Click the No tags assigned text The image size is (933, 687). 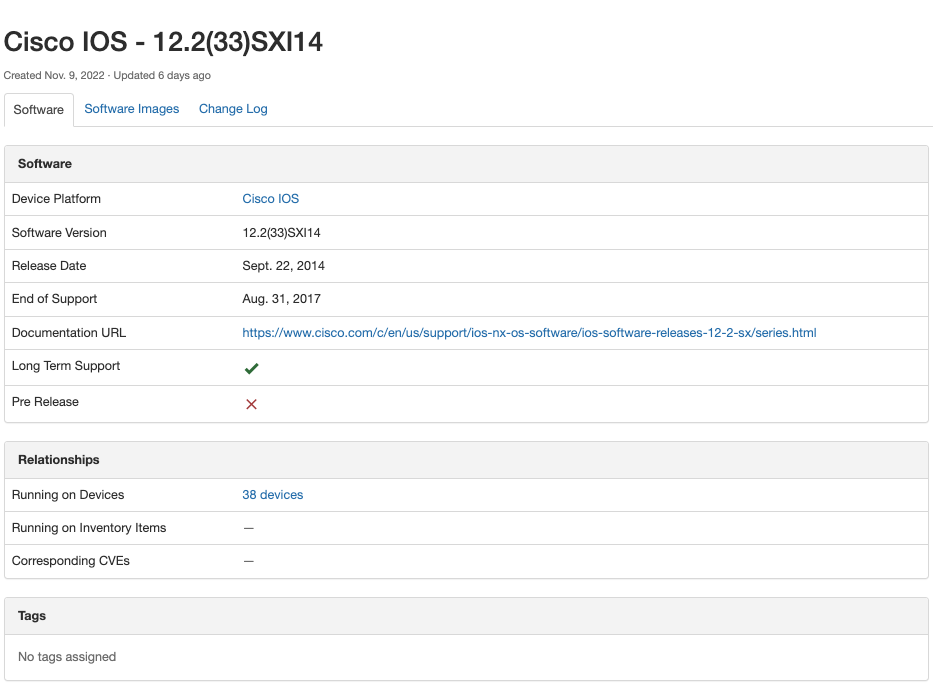(67, 657)
